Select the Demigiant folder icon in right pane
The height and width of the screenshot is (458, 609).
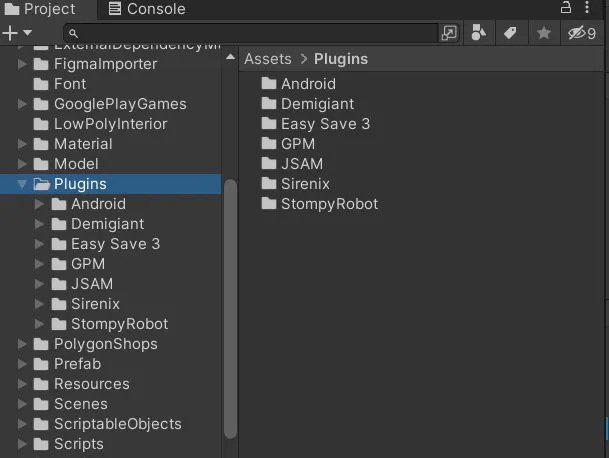(x=269, y=104)
